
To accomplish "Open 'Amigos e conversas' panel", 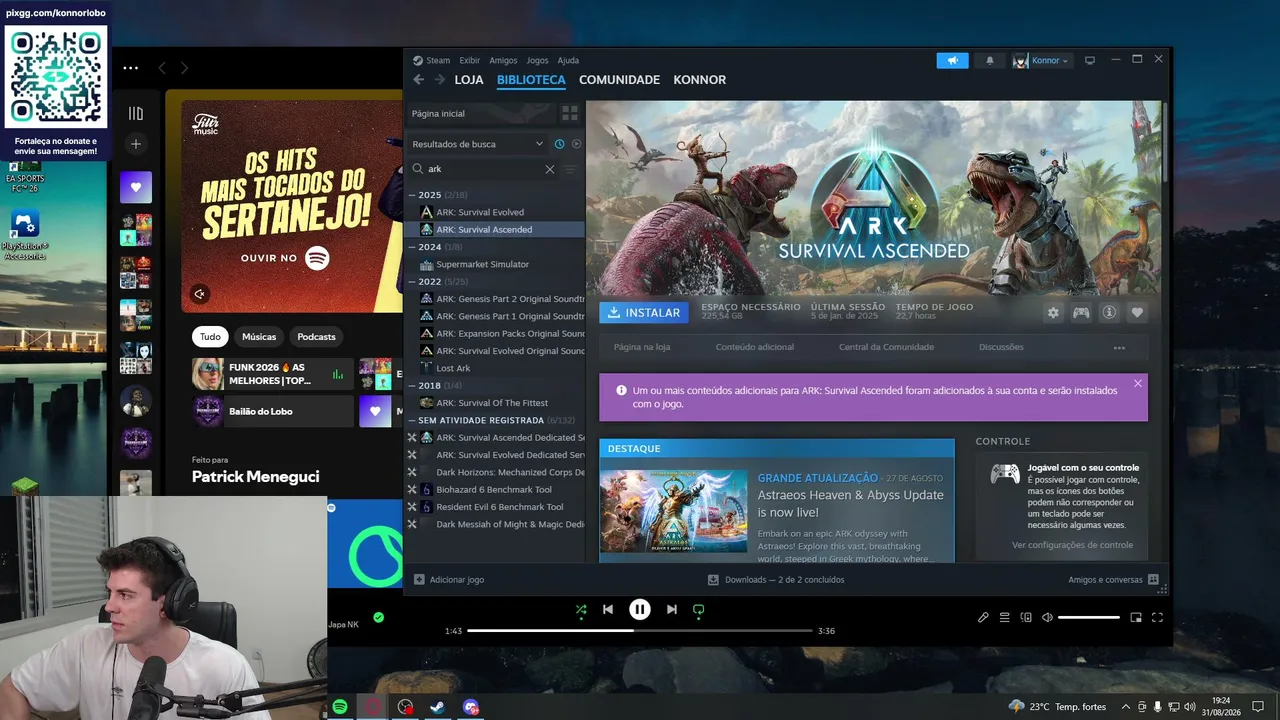I will tap(1113, 579).
